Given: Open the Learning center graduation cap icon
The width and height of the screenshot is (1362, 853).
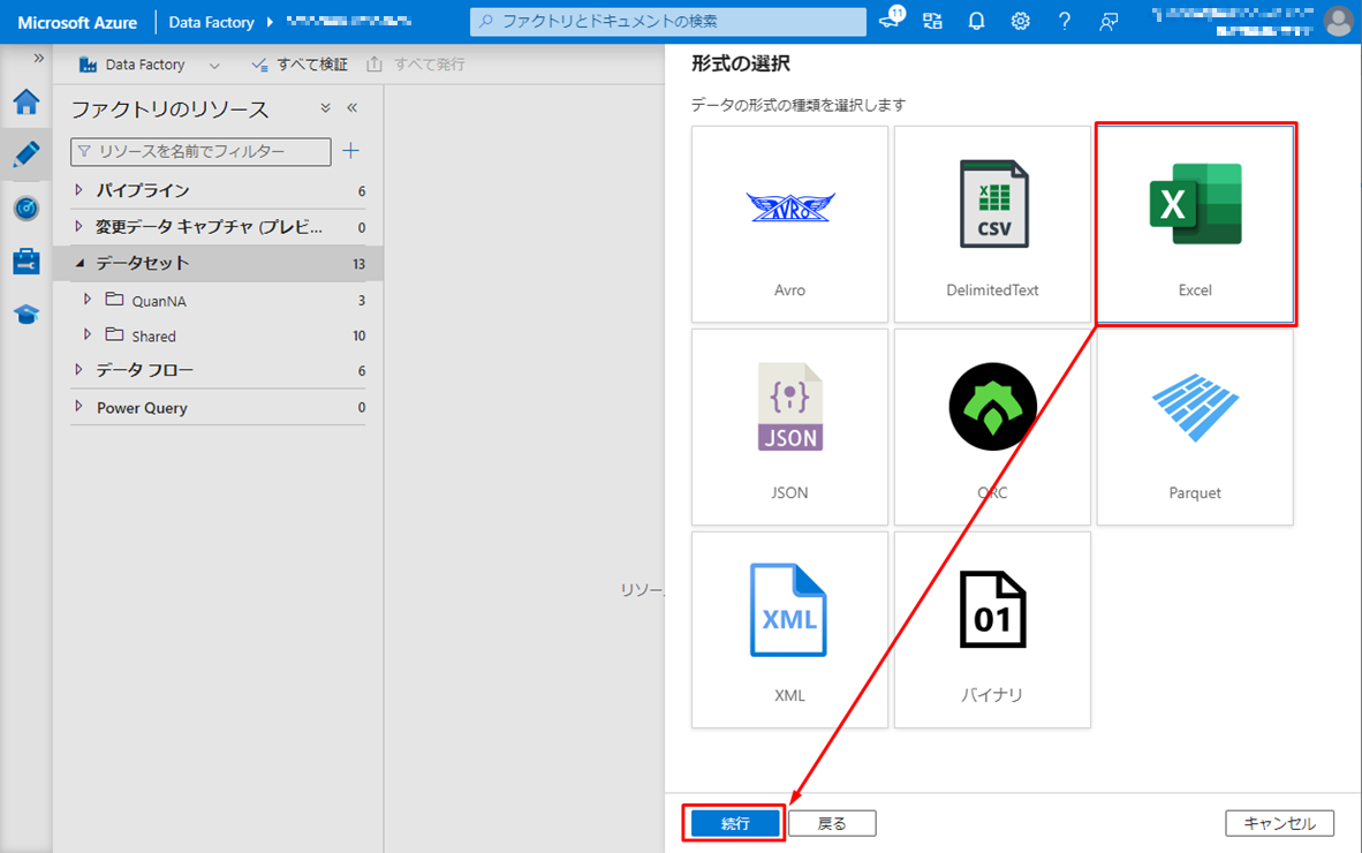Looking at the screenshot, I should (26, 315).
